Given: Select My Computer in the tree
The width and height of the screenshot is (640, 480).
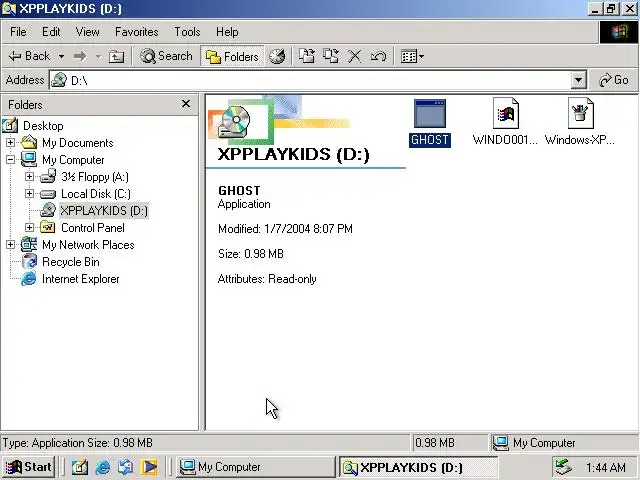Looking at the screenshot, I should click(x=73, y=160).
